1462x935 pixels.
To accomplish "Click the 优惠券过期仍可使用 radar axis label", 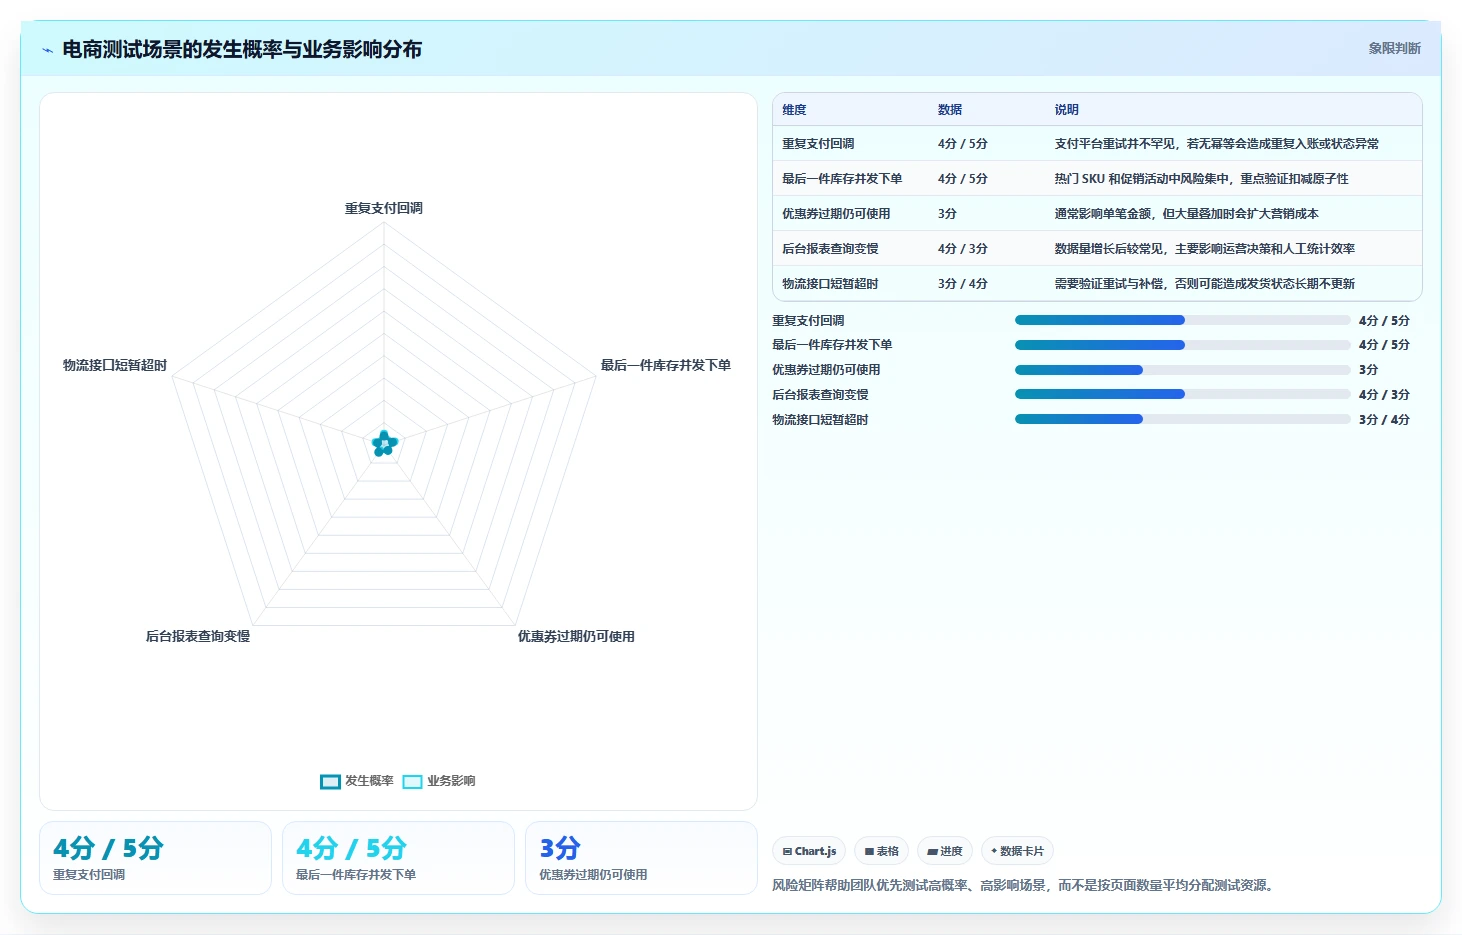I will click(x=576, y=636).
